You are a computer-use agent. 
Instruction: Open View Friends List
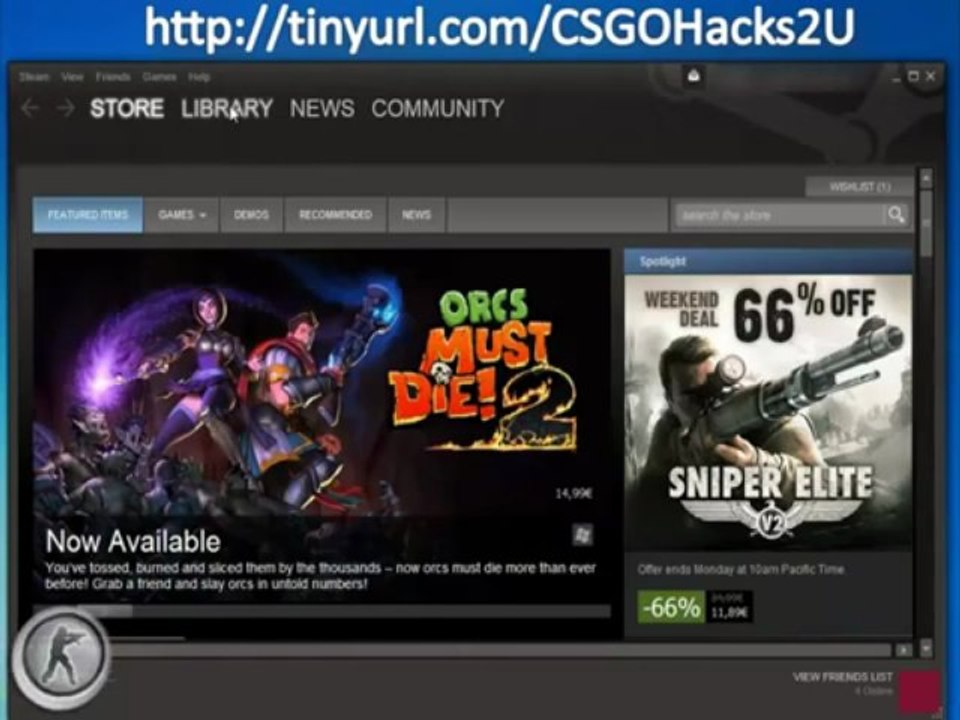842,677
